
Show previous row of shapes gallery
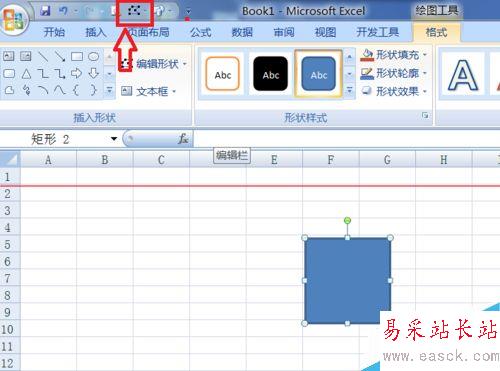(109, 57)
